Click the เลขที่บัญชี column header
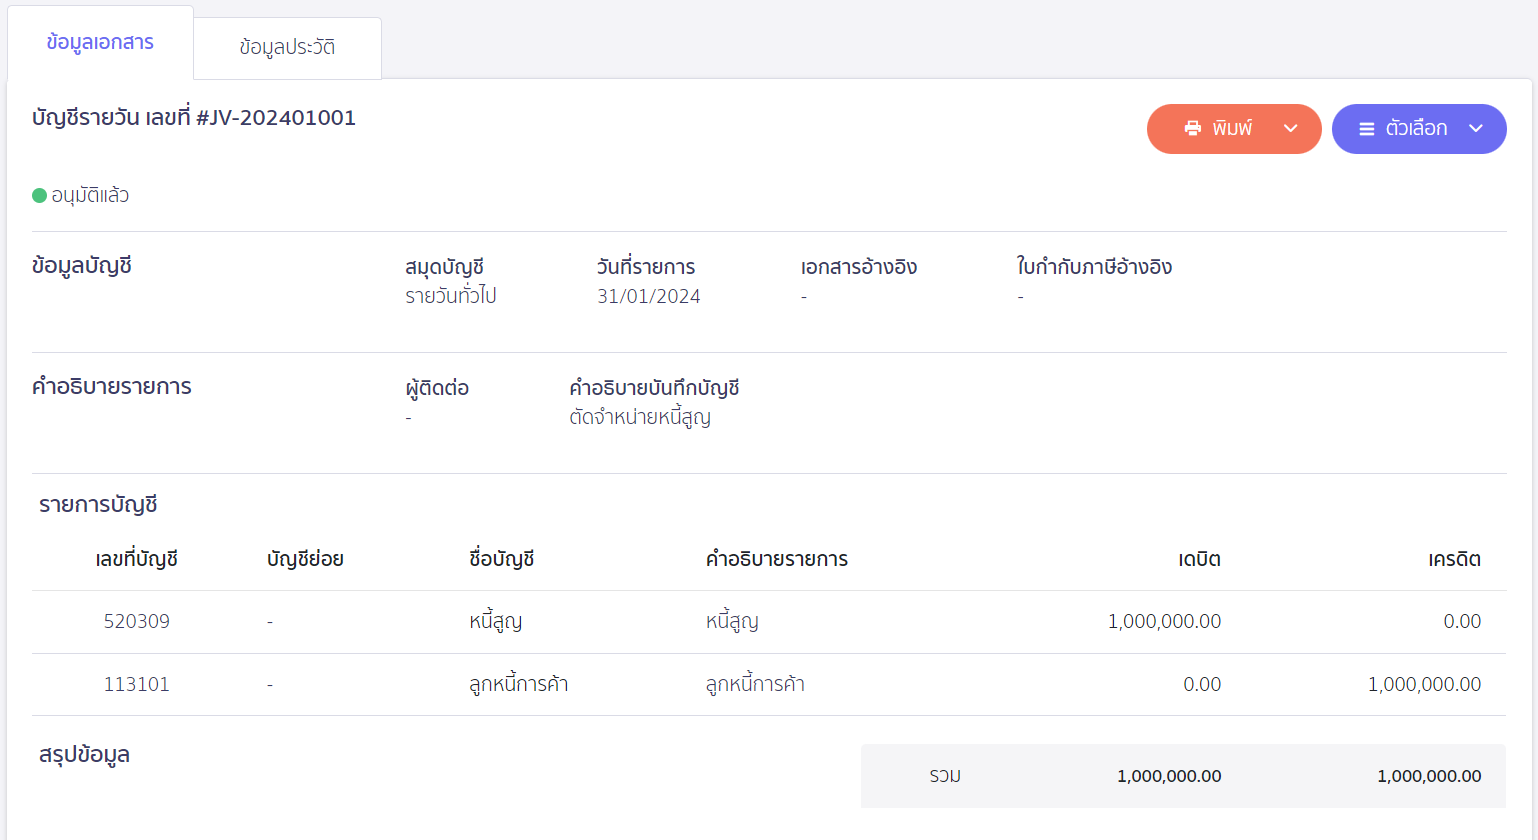Image resolution: width=1538 pixels, height=840 pixels. click(137, 559)
